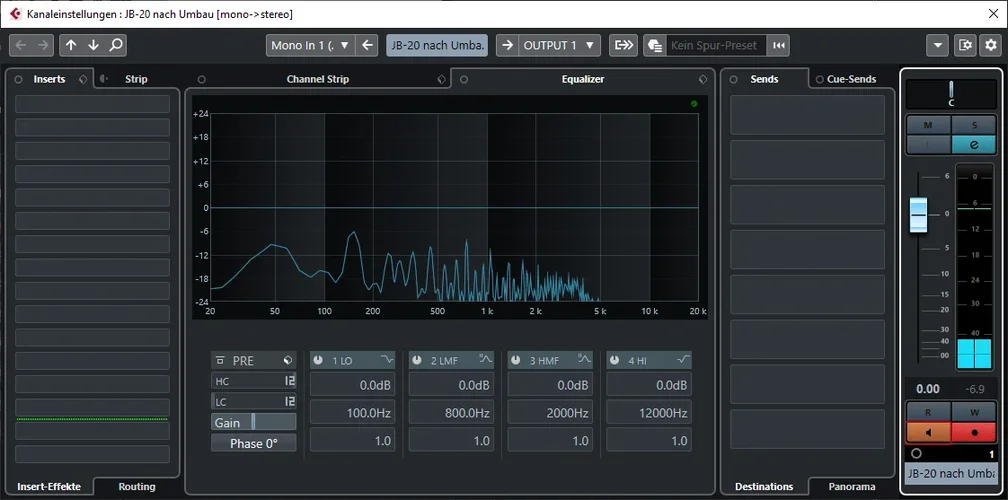
Task: Mute the channel with the M button
Action: [927, 125]
